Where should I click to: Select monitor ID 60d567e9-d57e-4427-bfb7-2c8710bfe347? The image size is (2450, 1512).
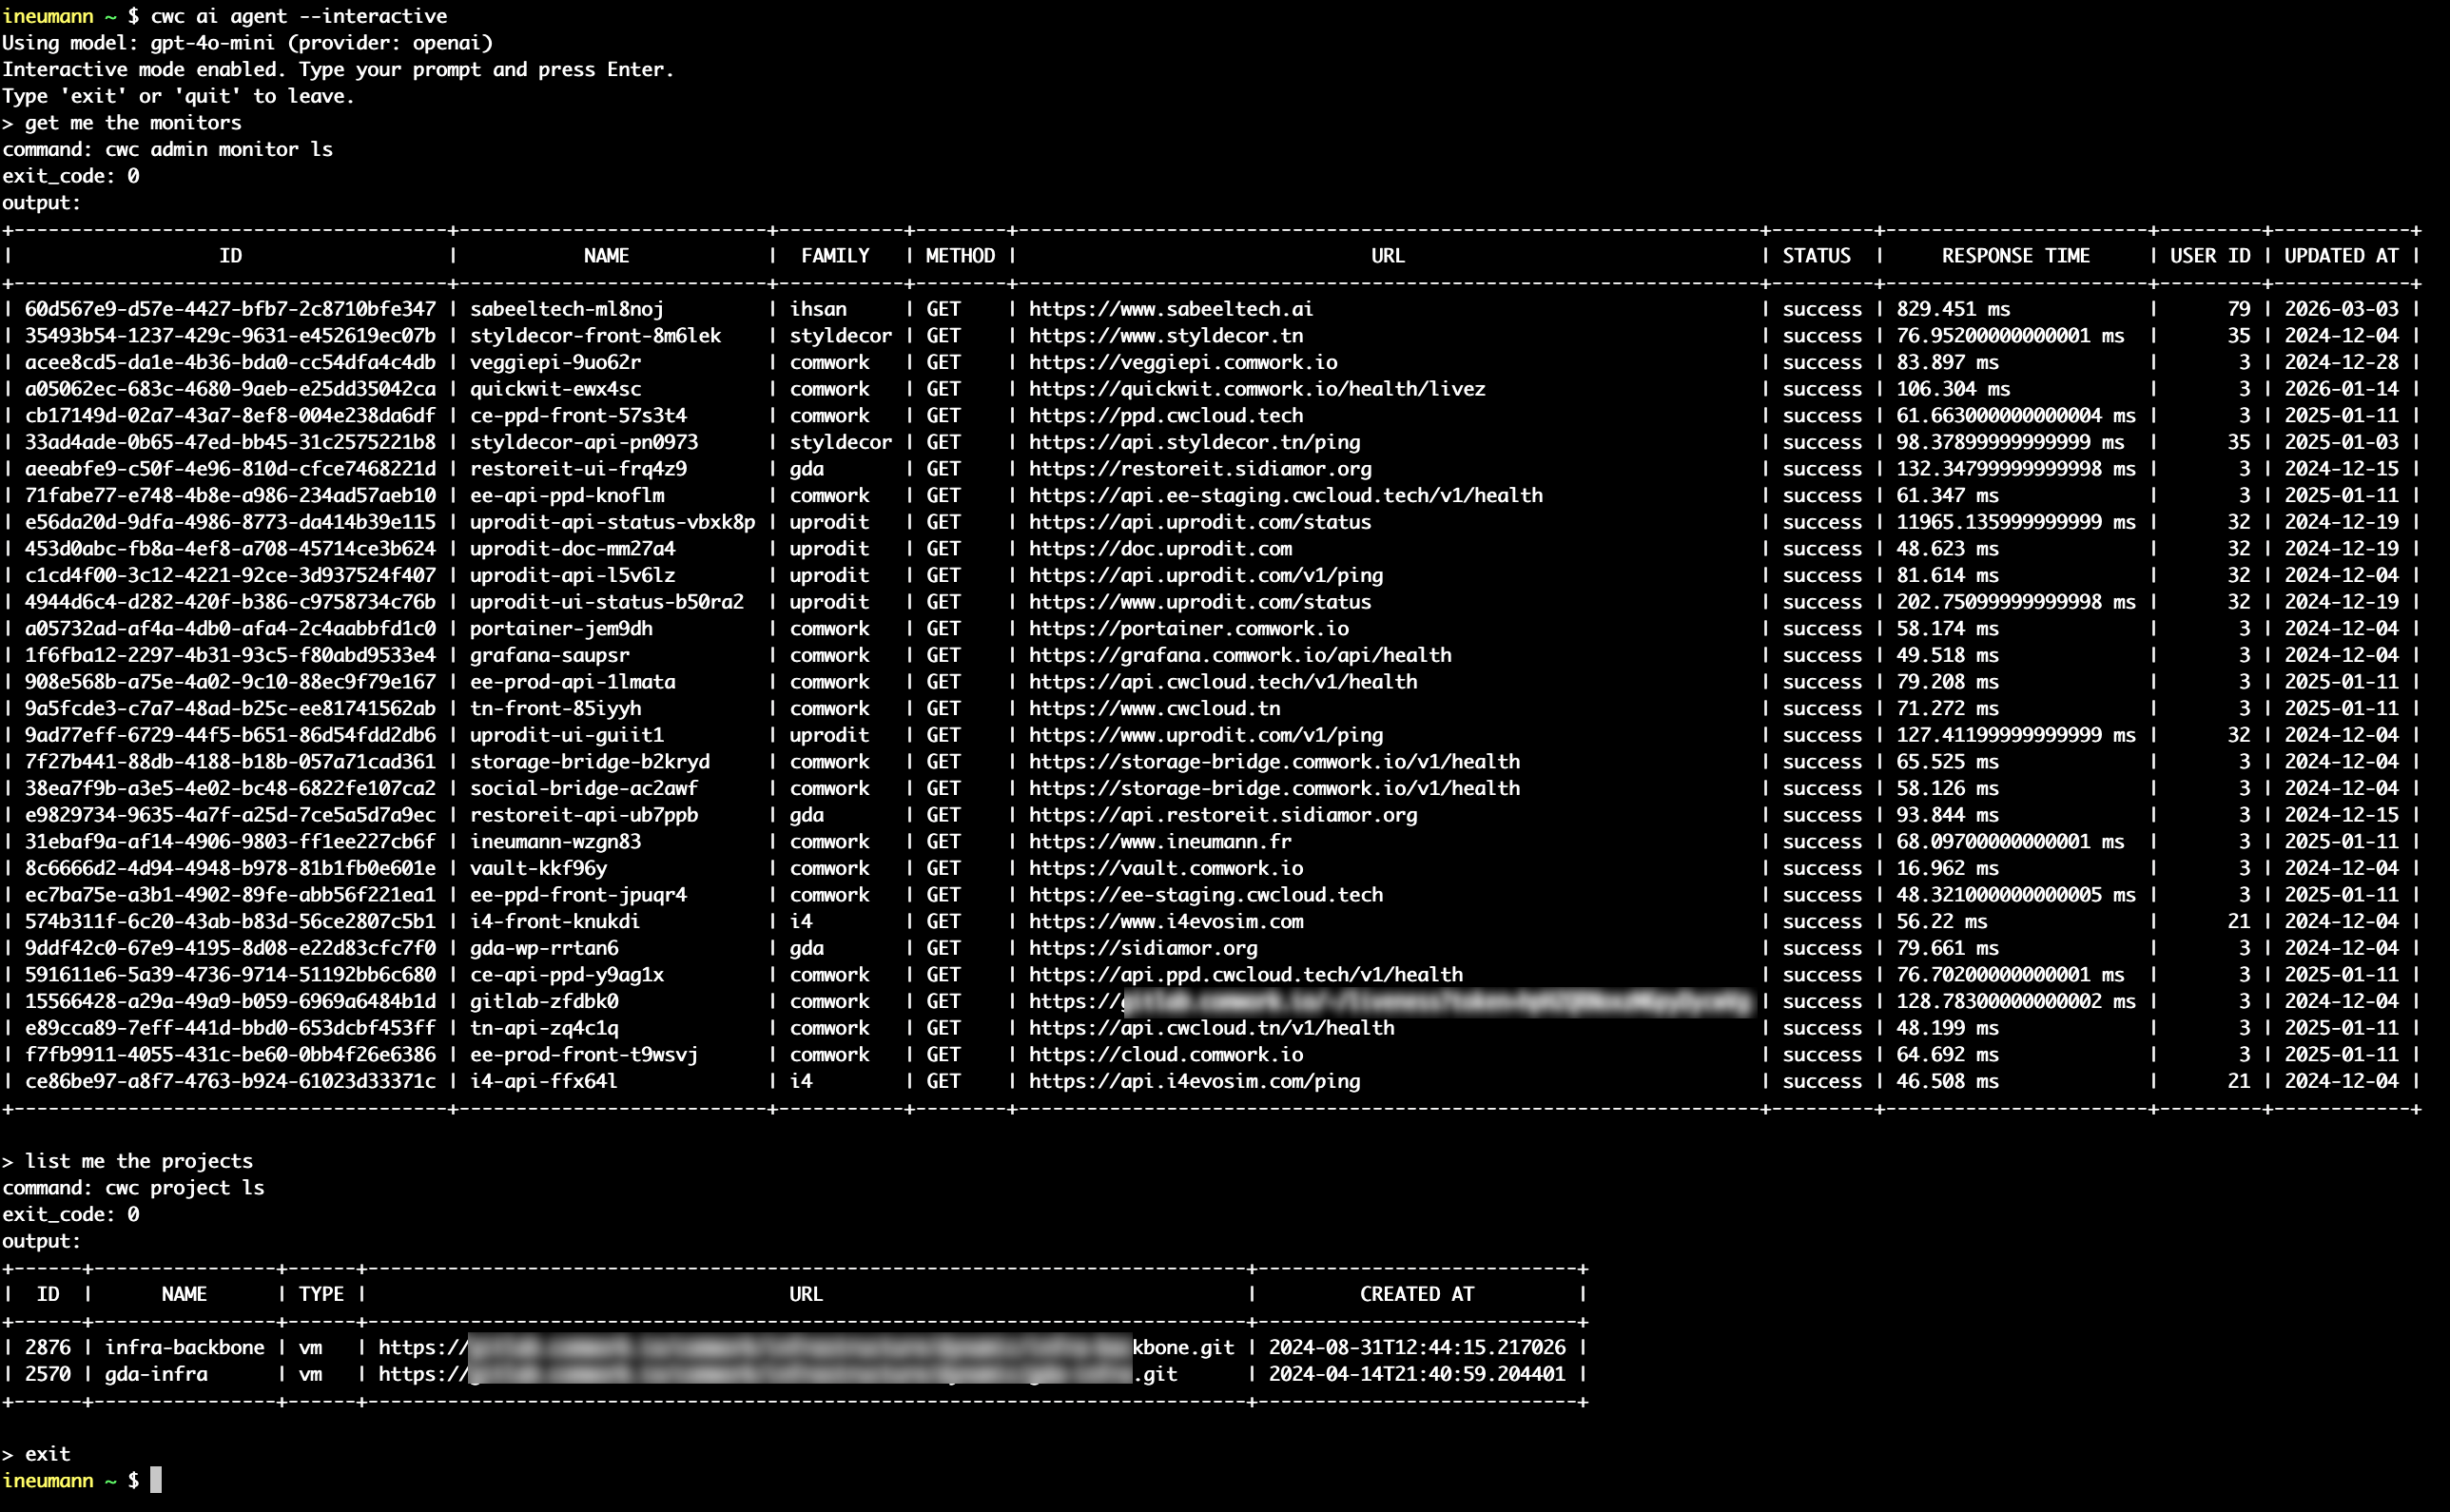230,309
